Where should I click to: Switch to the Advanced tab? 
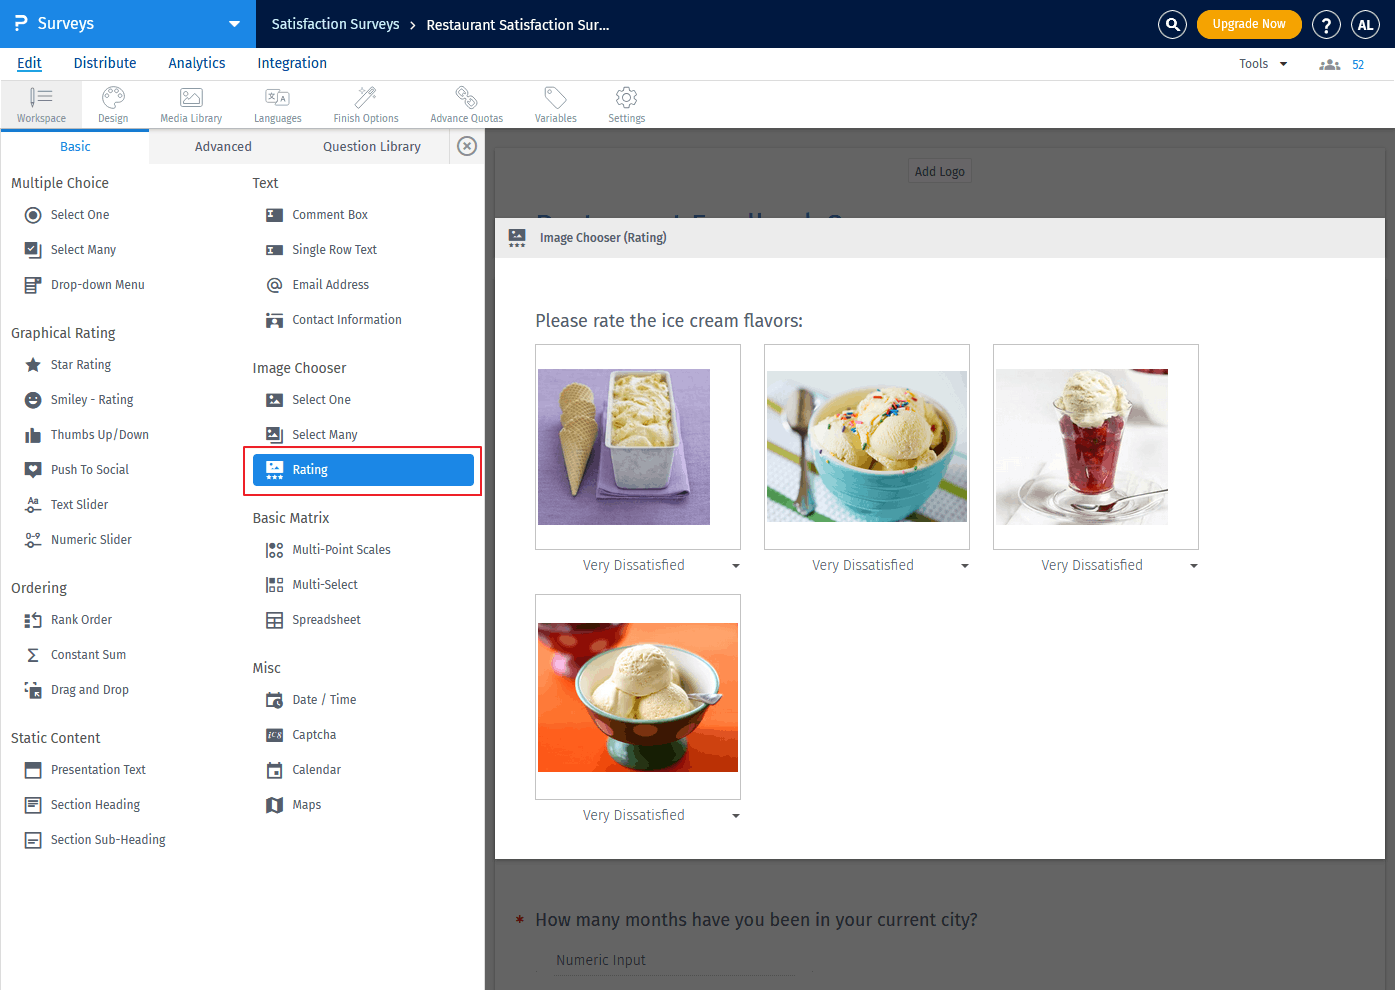[x=222, y=146]
